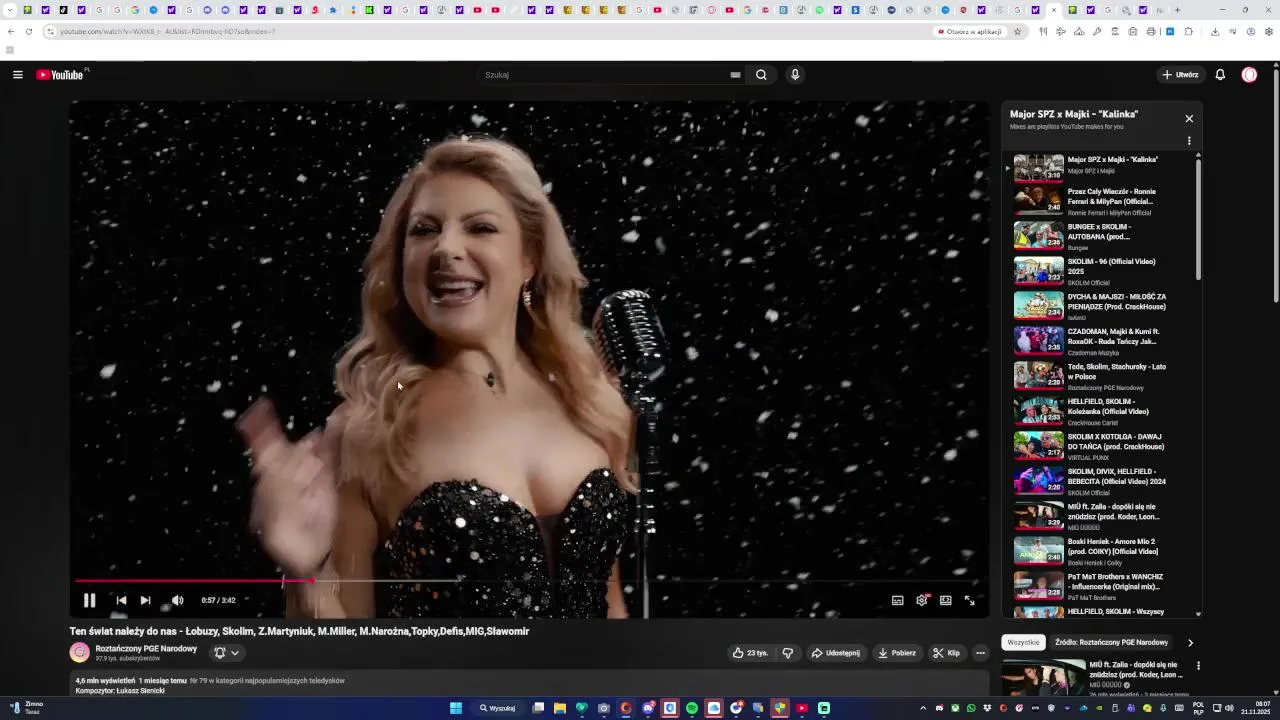Pause the video
This screenshot has height=720, width=1280.
coord(89,600)
